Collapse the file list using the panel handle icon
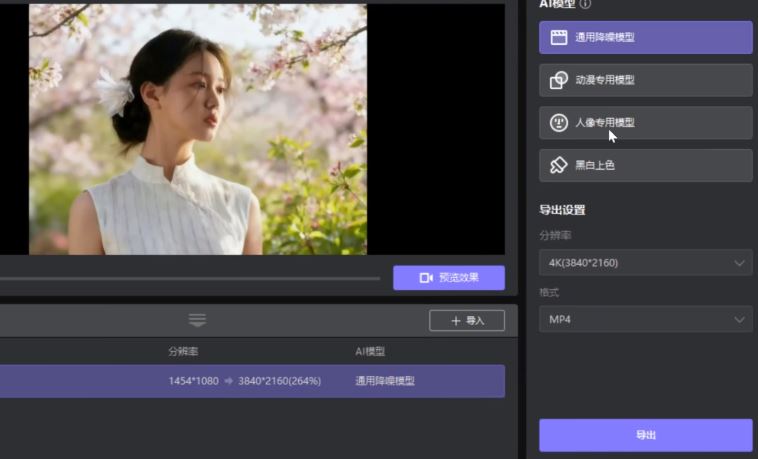 197,320
